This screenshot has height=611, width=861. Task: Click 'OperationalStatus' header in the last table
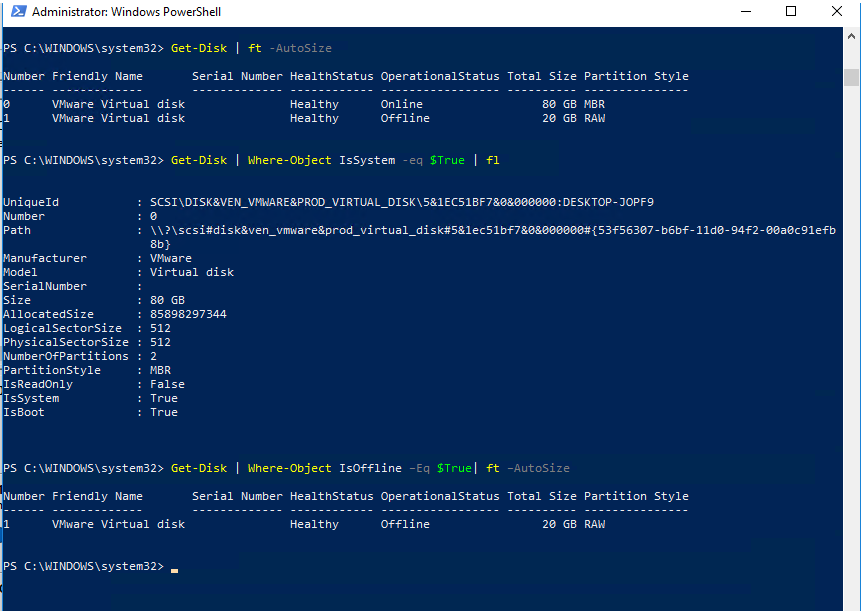[440, 496]
